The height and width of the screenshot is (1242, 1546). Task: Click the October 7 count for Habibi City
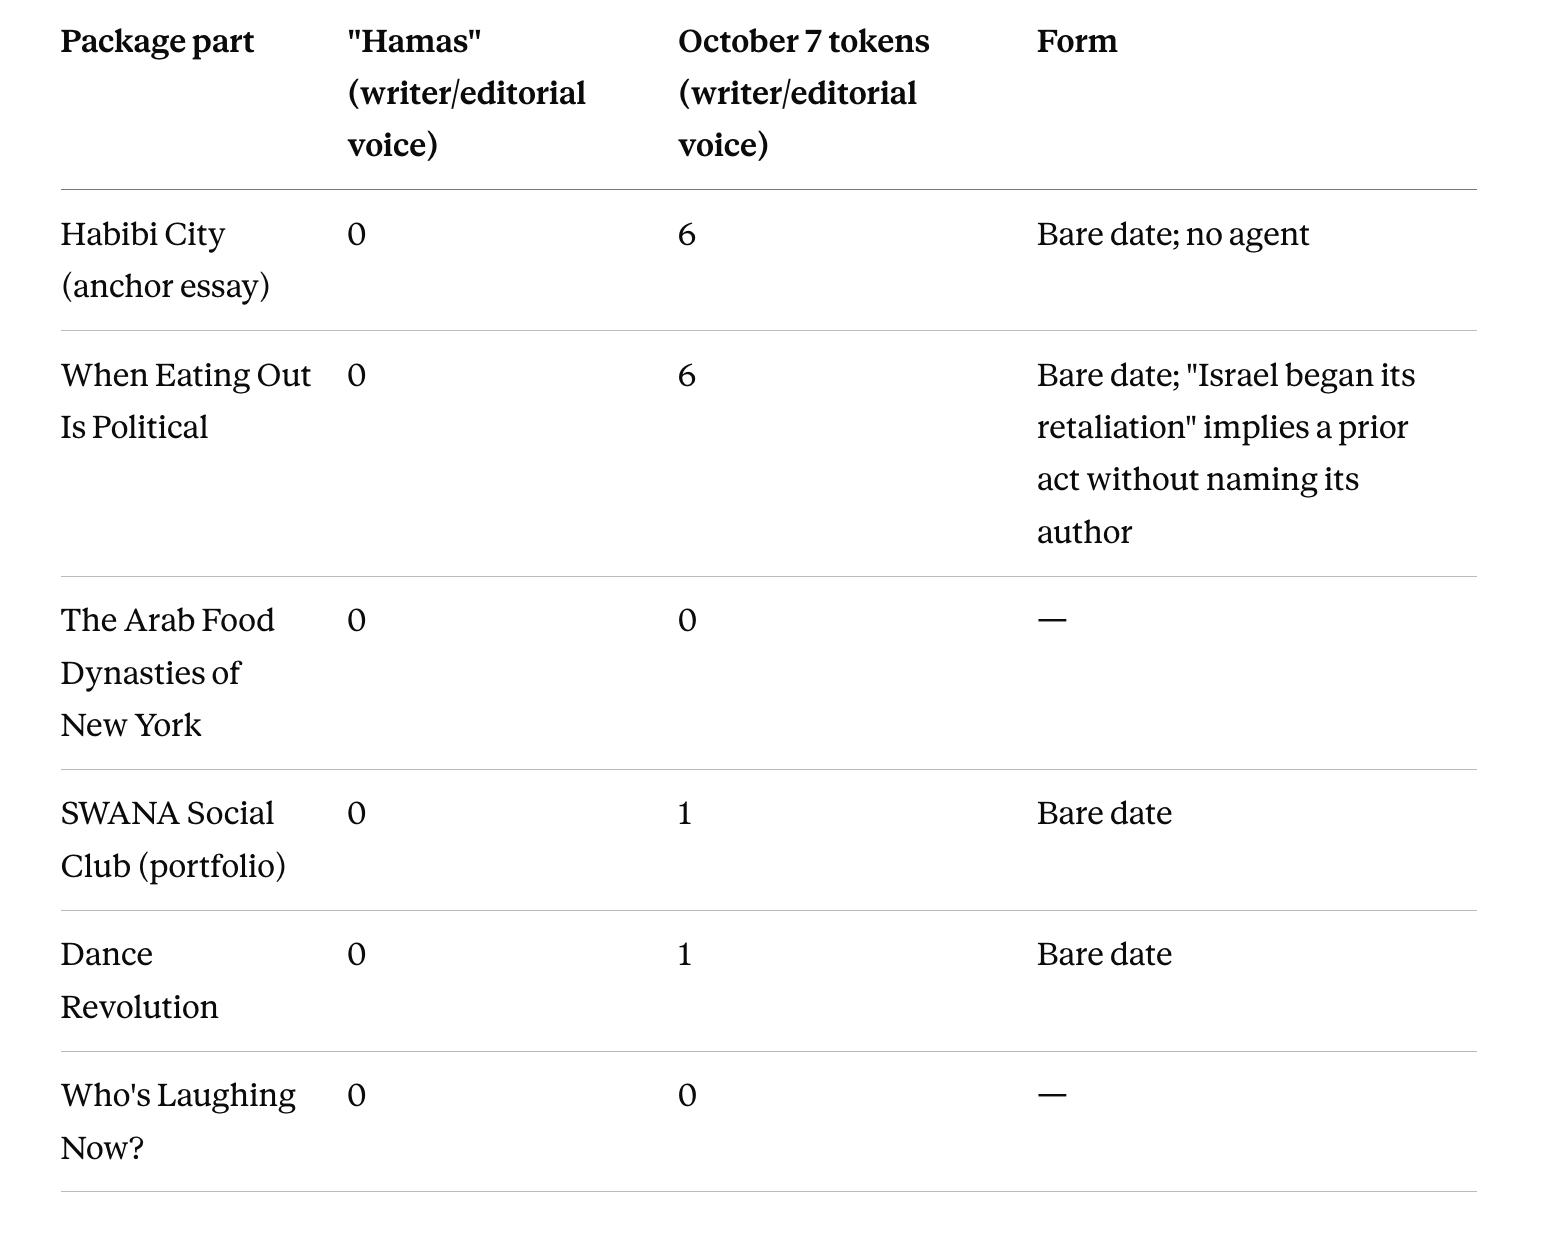tap(686, 234)
